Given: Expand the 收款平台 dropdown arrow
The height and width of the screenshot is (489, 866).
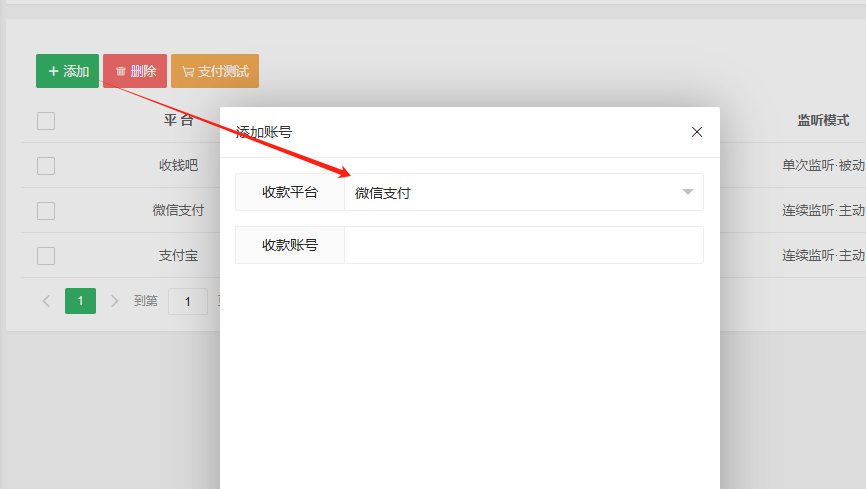Looking at the screenshot, I should (x=687, y=192).
